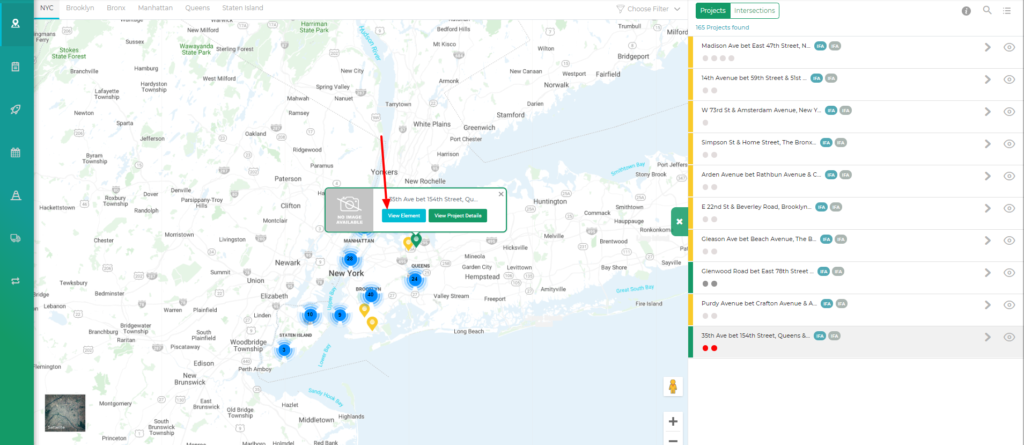Click the View Project Details button
1024x445 pixels.
coord(458,215)
